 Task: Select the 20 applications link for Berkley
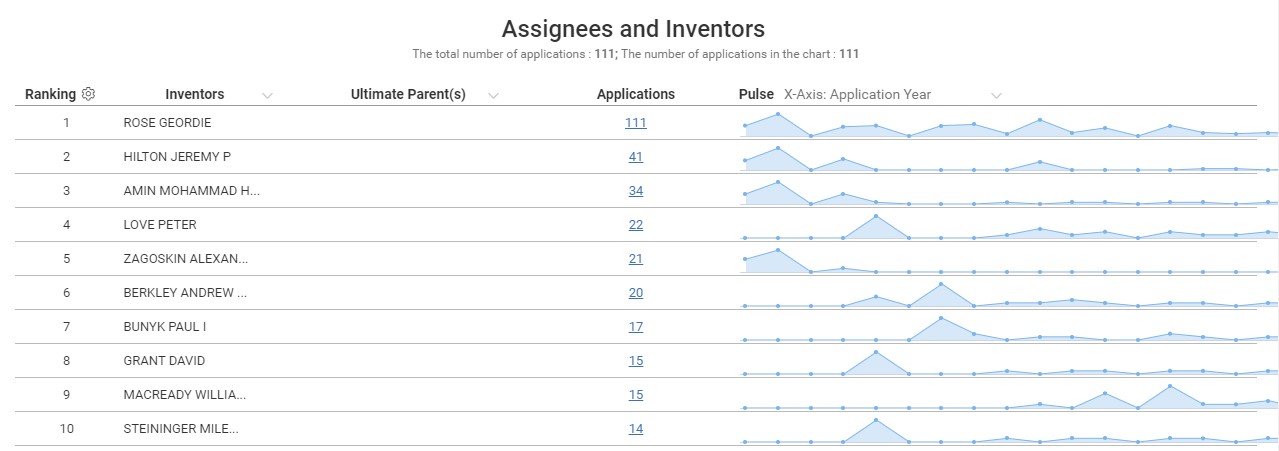(x=636, y=293)
